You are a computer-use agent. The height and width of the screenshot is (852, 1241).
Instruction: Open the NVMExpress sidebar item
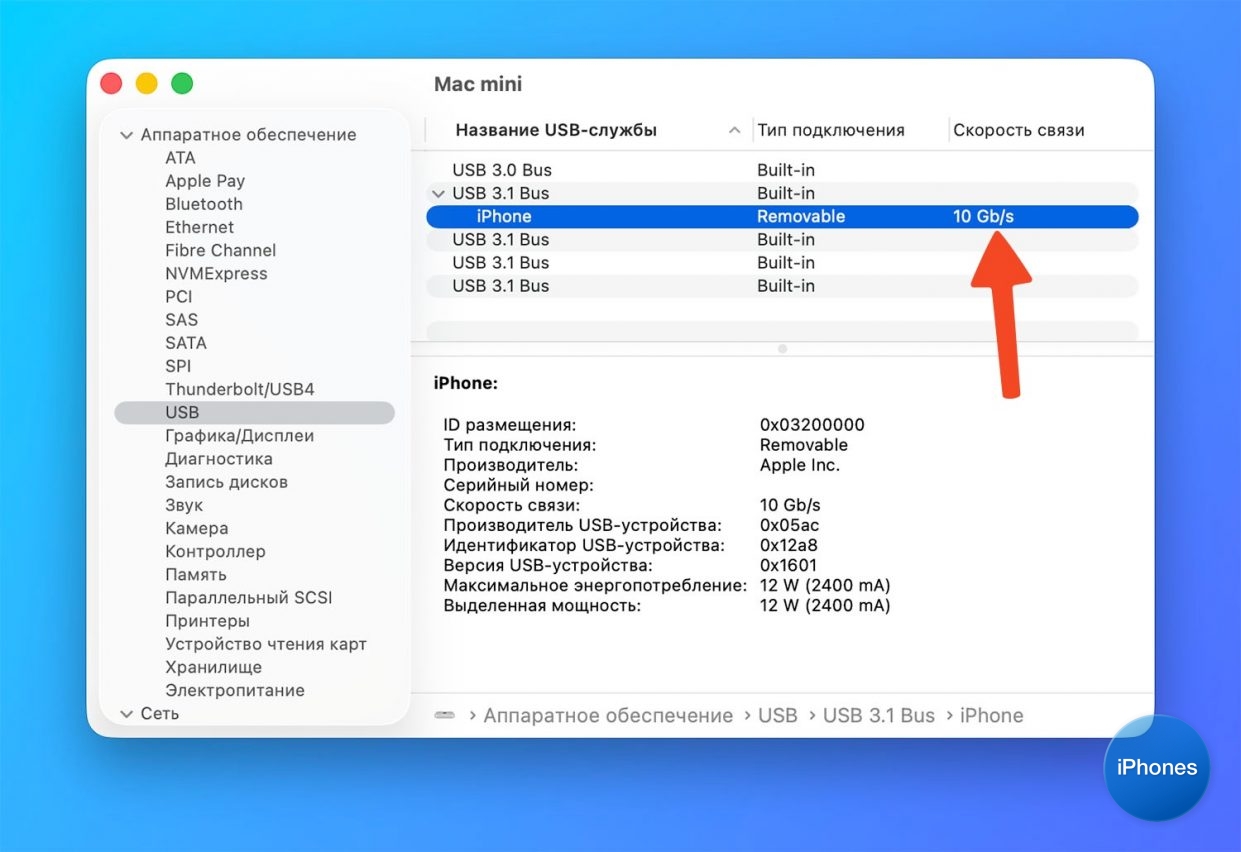[216, 273]
